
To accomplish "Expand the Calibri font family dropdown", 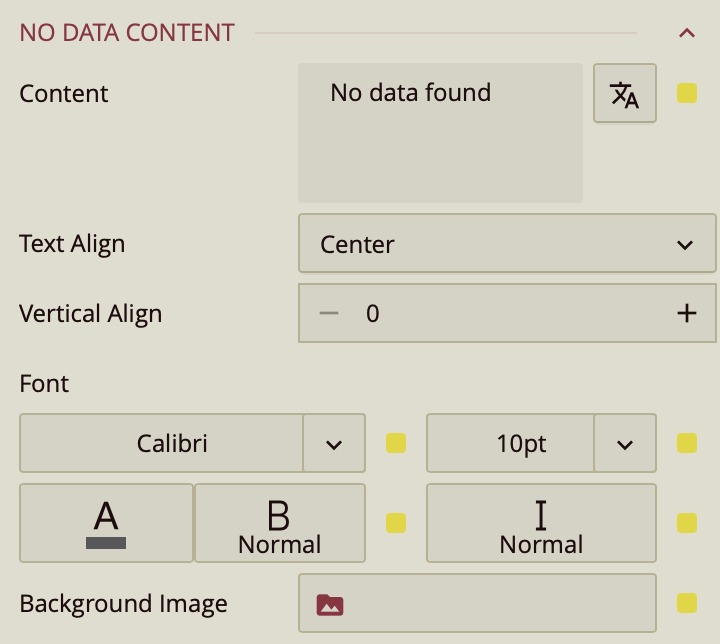I will 334,443.
